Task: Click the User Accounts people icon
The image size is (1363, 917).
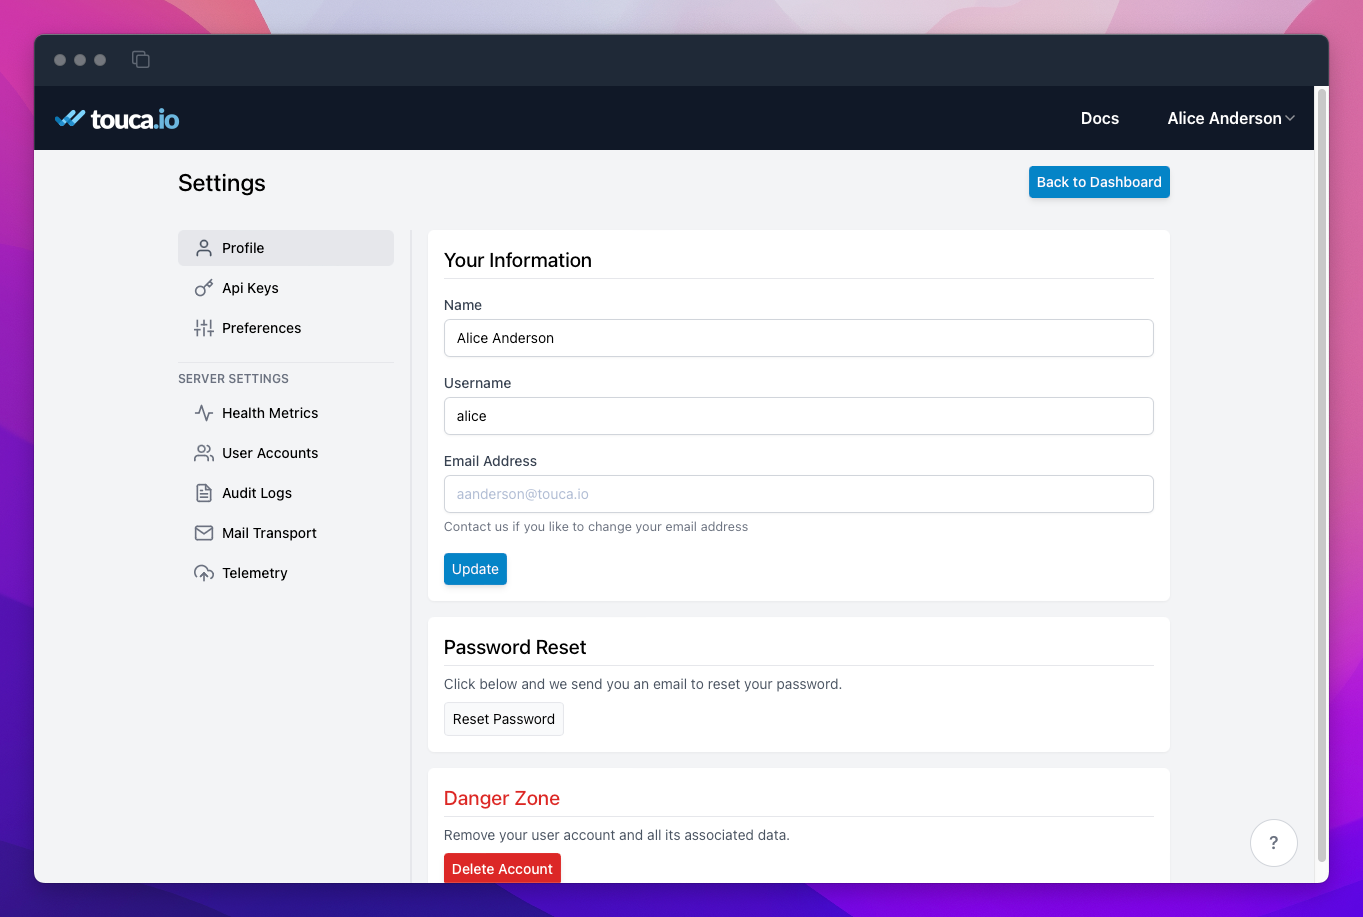Action: point(204,453)
